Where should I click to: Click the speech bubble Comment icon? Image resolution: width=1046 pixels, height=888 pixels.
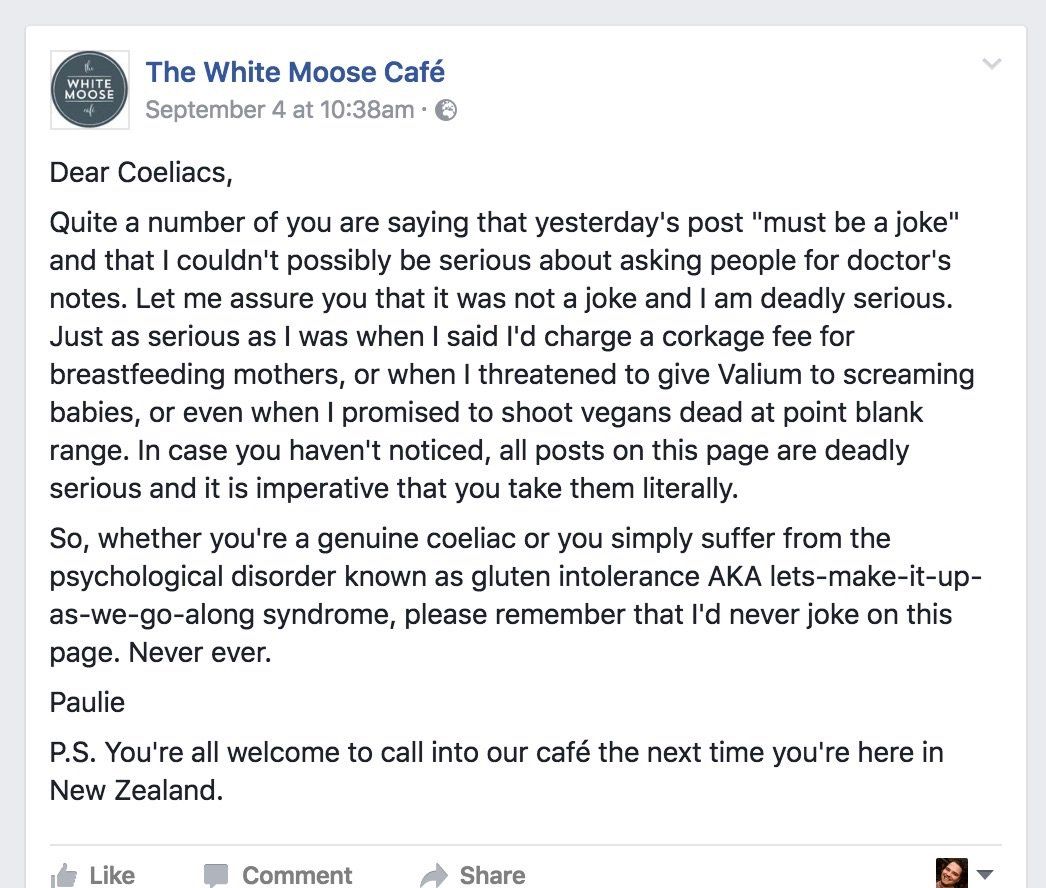[x=216, y=875]
